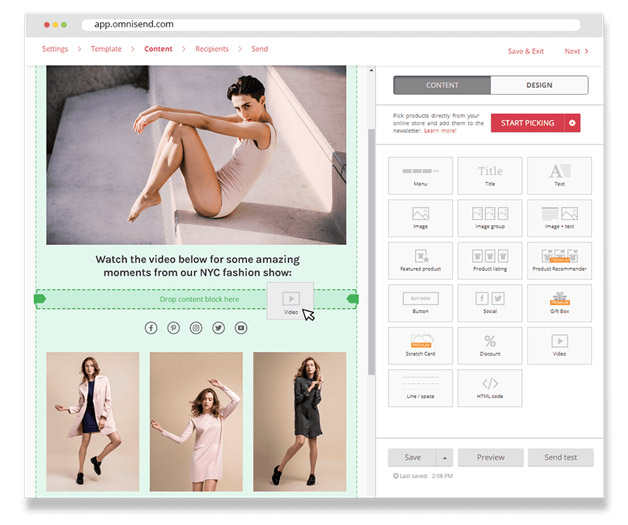Pick the Button content block
The image size is (628, 525).
coord(420,303)
